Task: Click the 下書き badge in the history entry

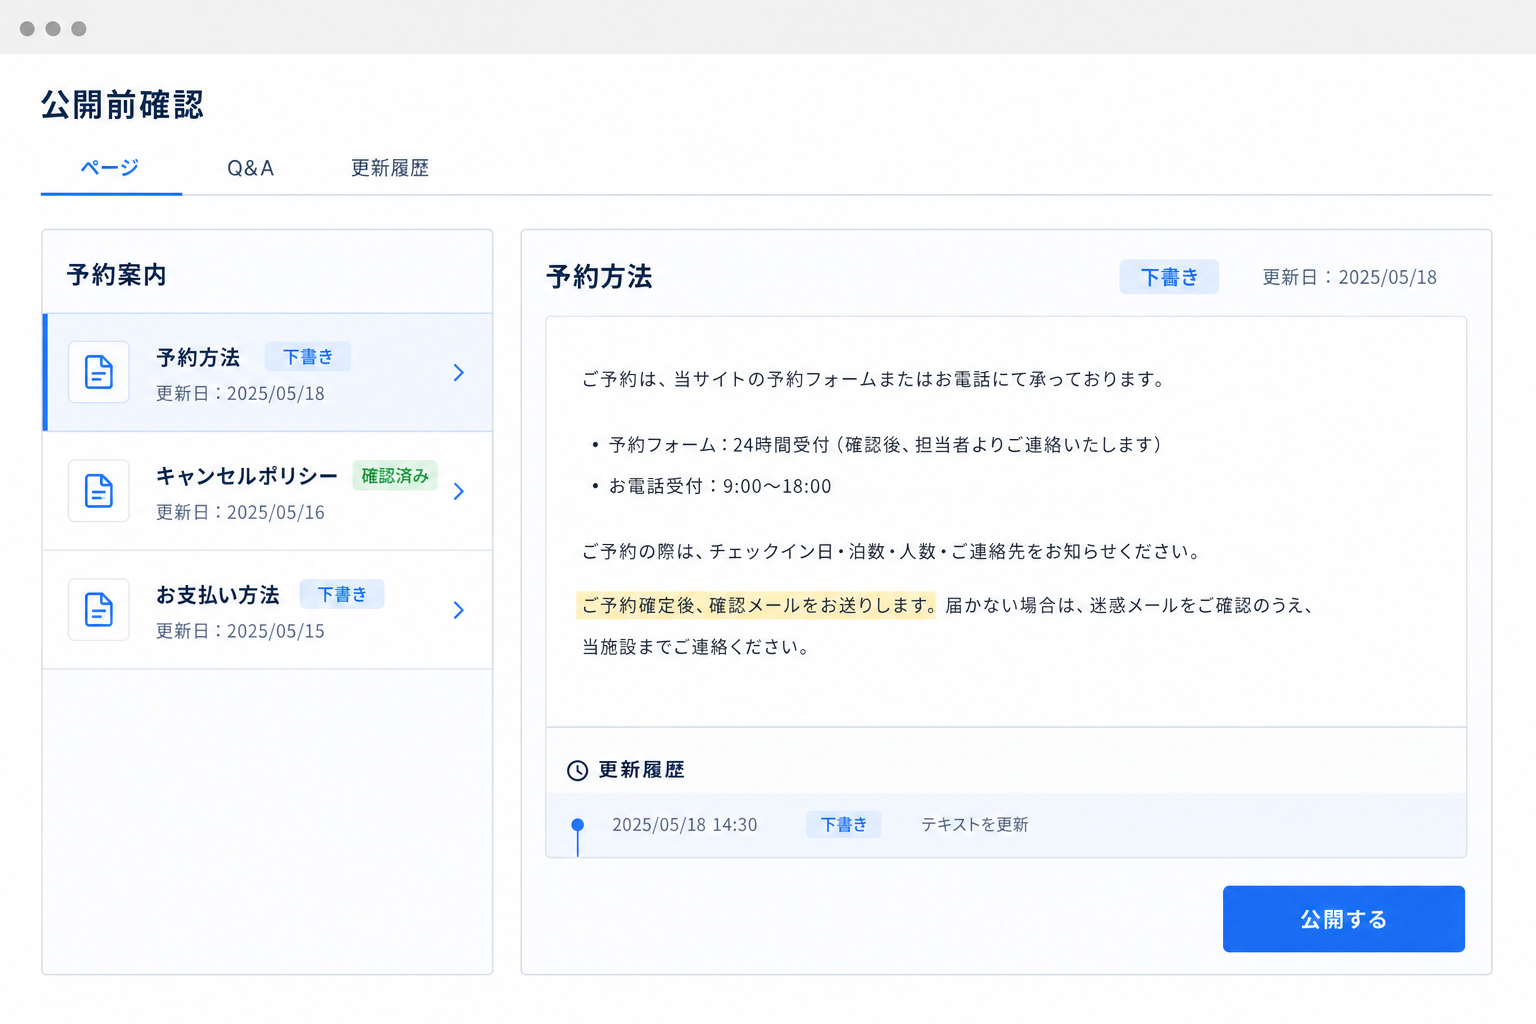Action: (844, 824)
